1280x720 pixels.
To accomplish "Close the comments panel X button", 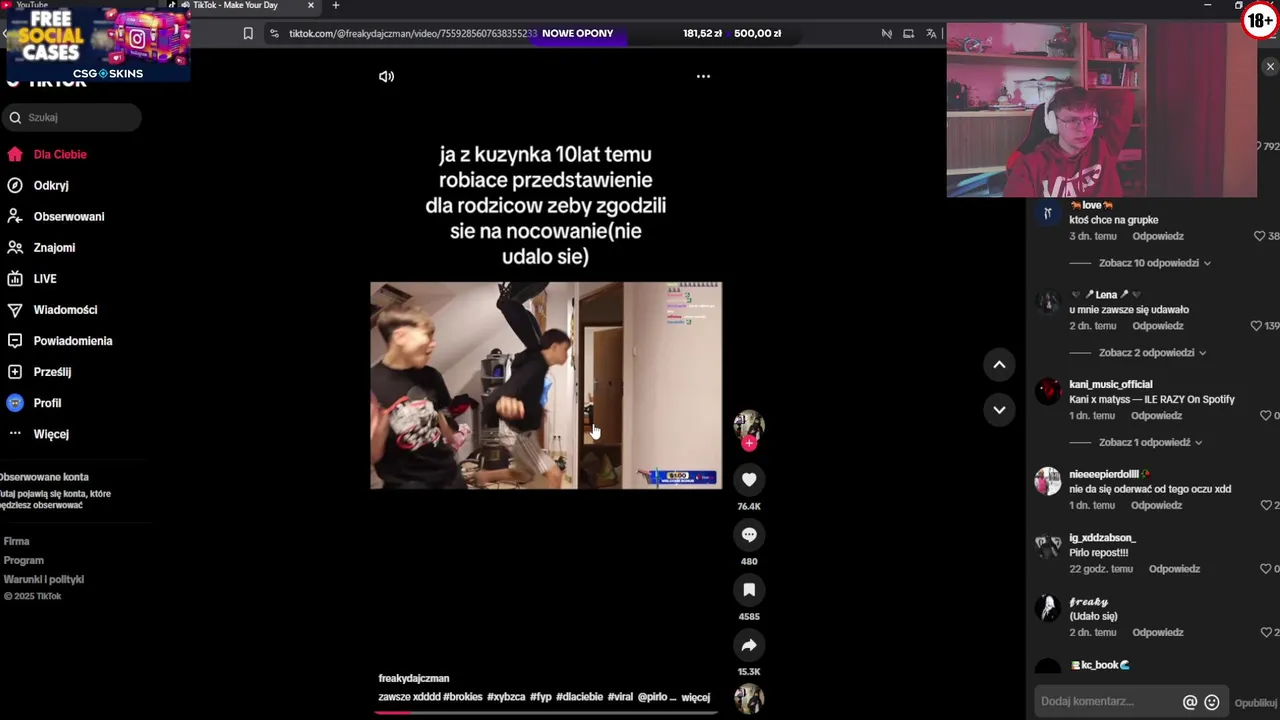I will click(x=1270, y=67).
